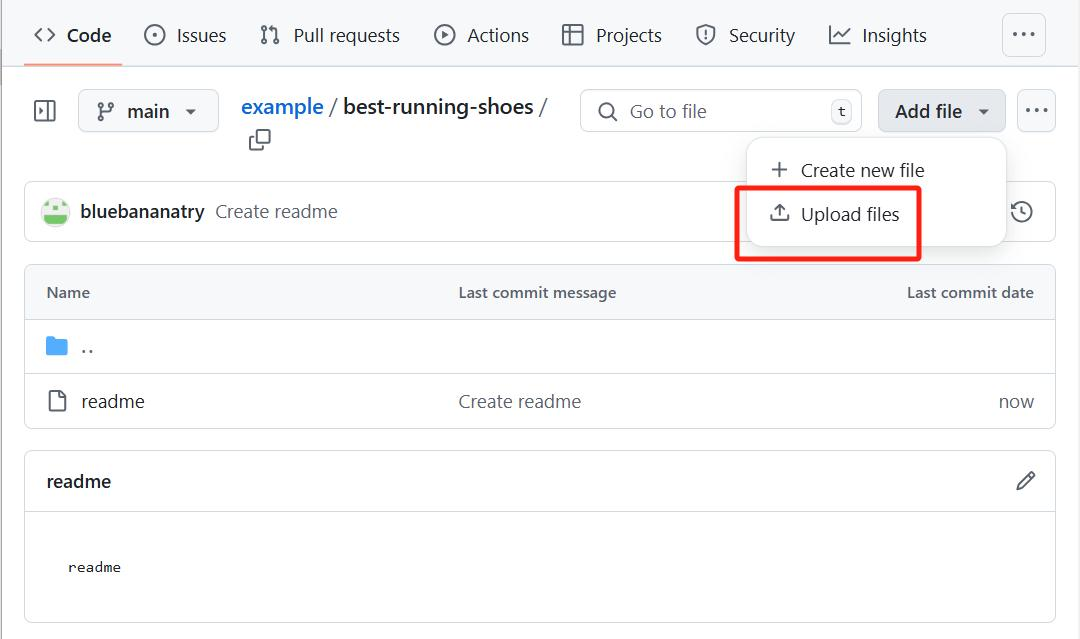This screenshot has width=1080, height=639.
Task: Open the repository nav overflow menu
Action: pyautogui.click(x=1024, y=34)
